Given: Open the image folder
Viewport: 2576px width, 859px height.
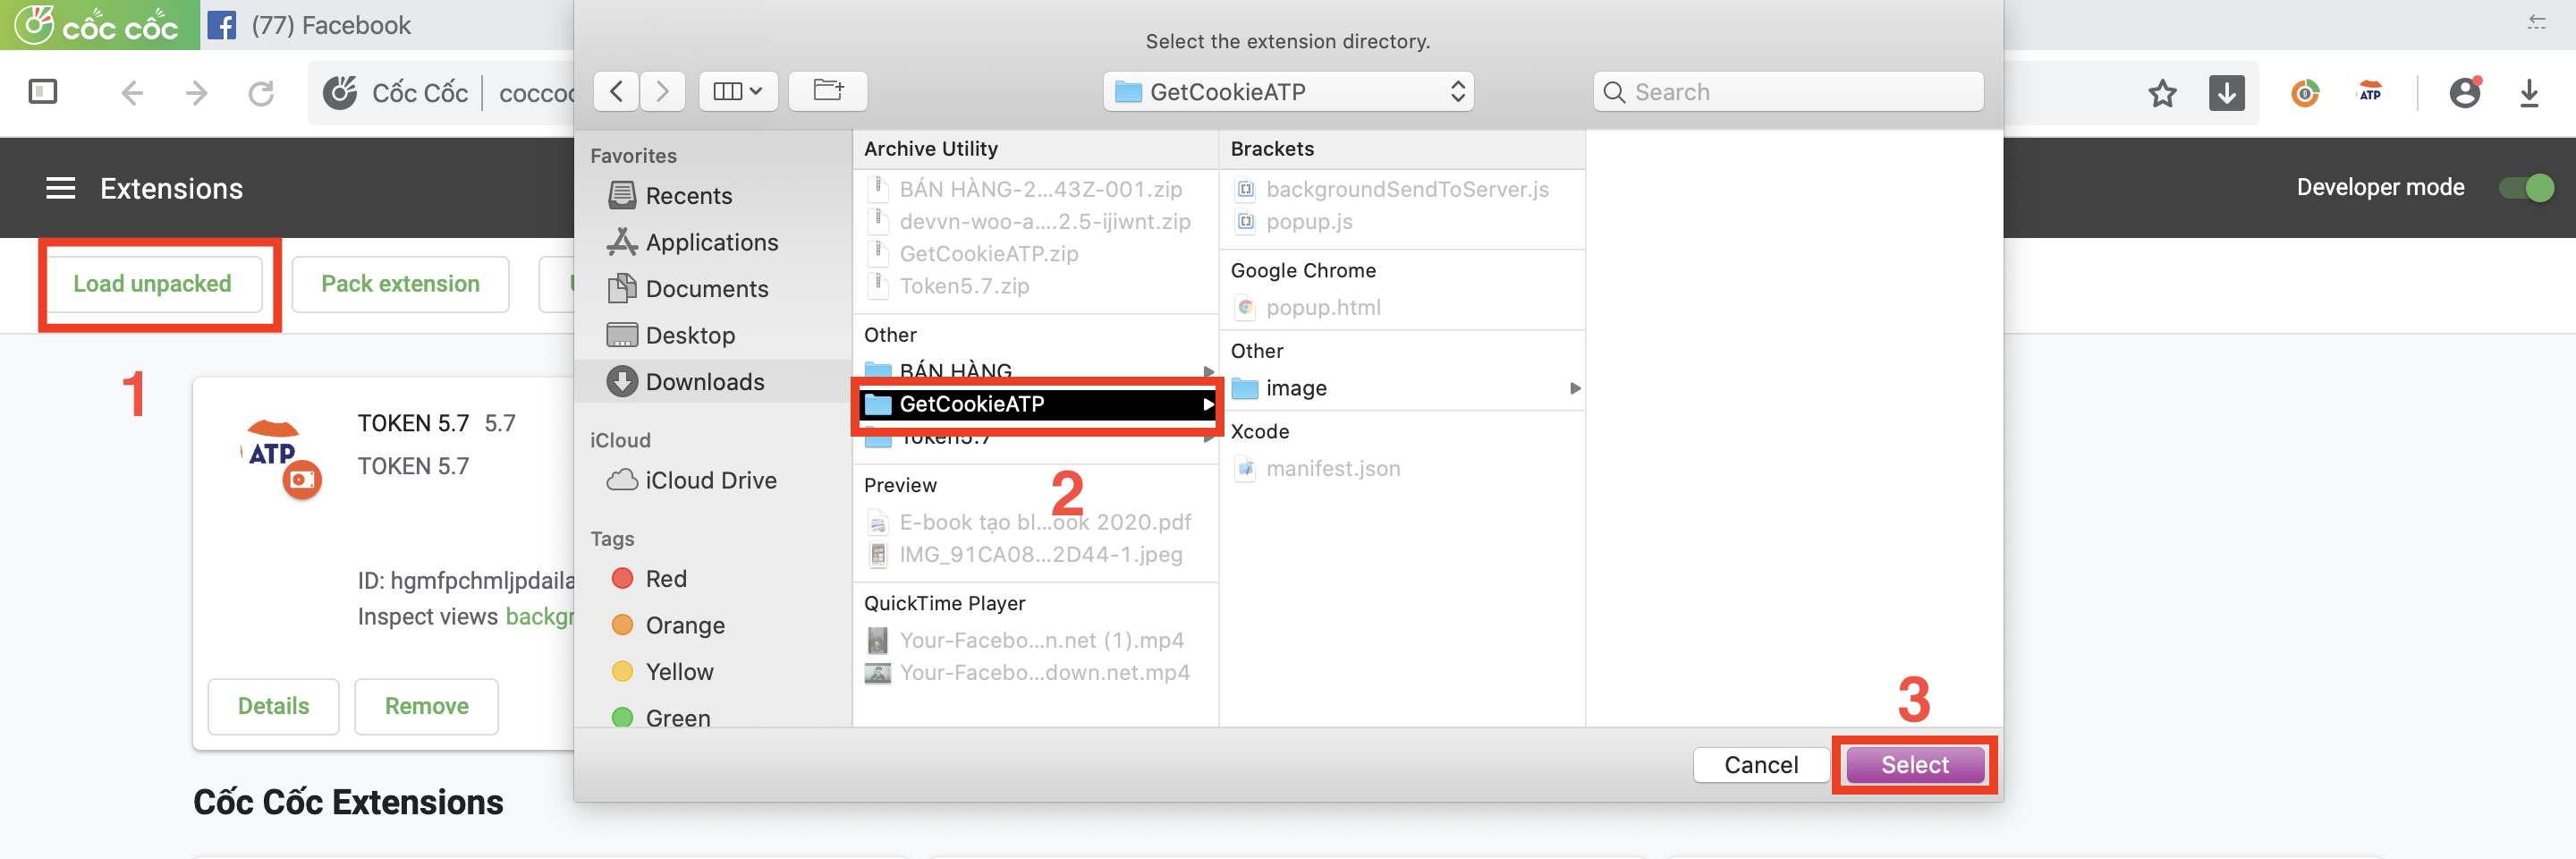Looking at the screenshot, I should point(1400,389).
